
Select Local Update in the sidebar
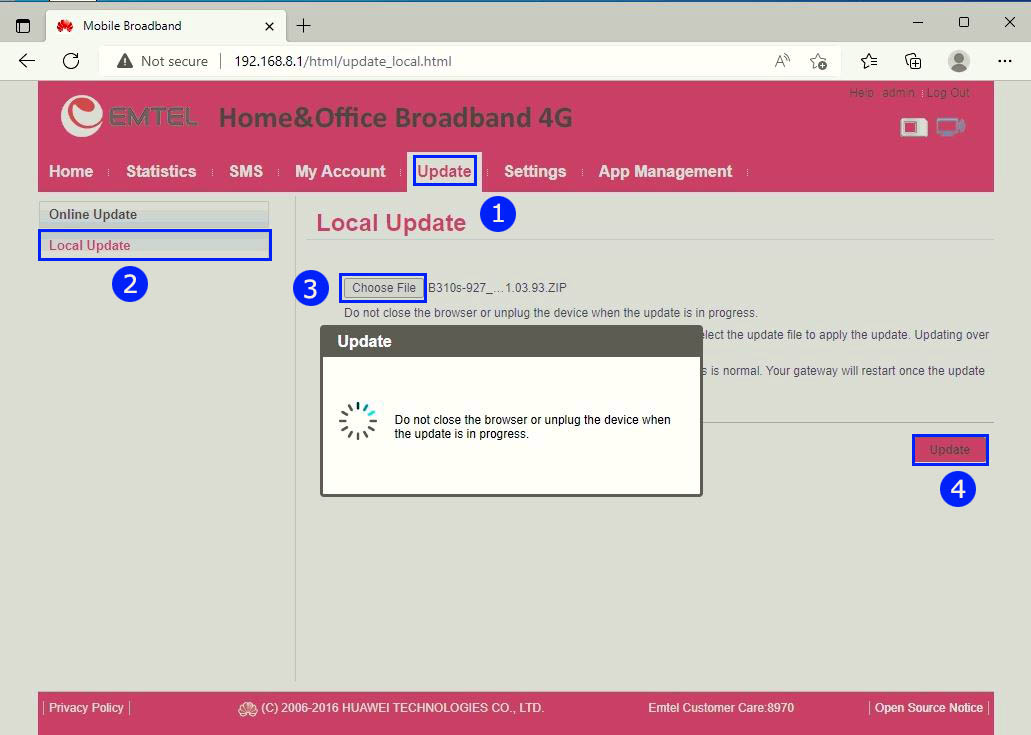click(154, 245)
